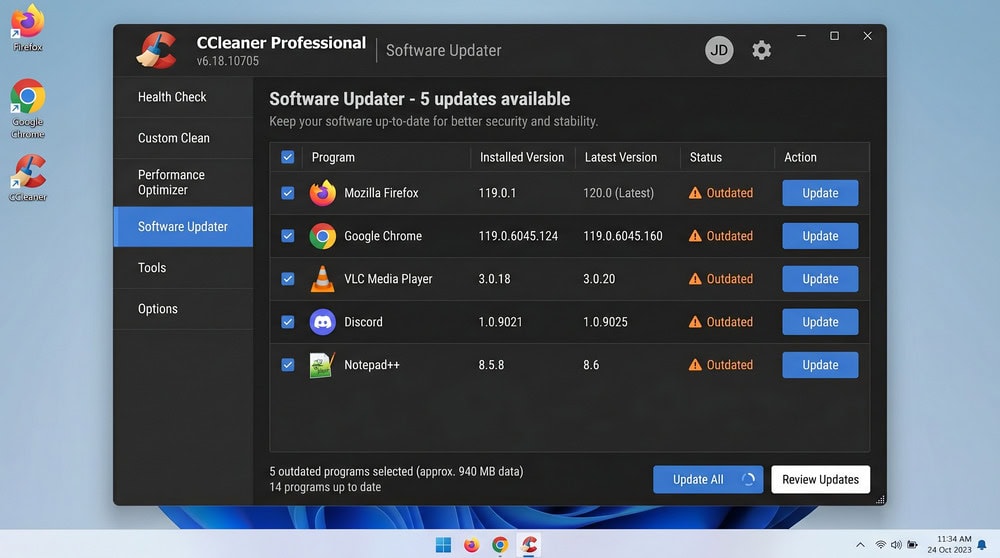Click the window resize grip corner
The height and width of the screenshot is (558, 1000).
pyautogui.click(x=880, y=499)
